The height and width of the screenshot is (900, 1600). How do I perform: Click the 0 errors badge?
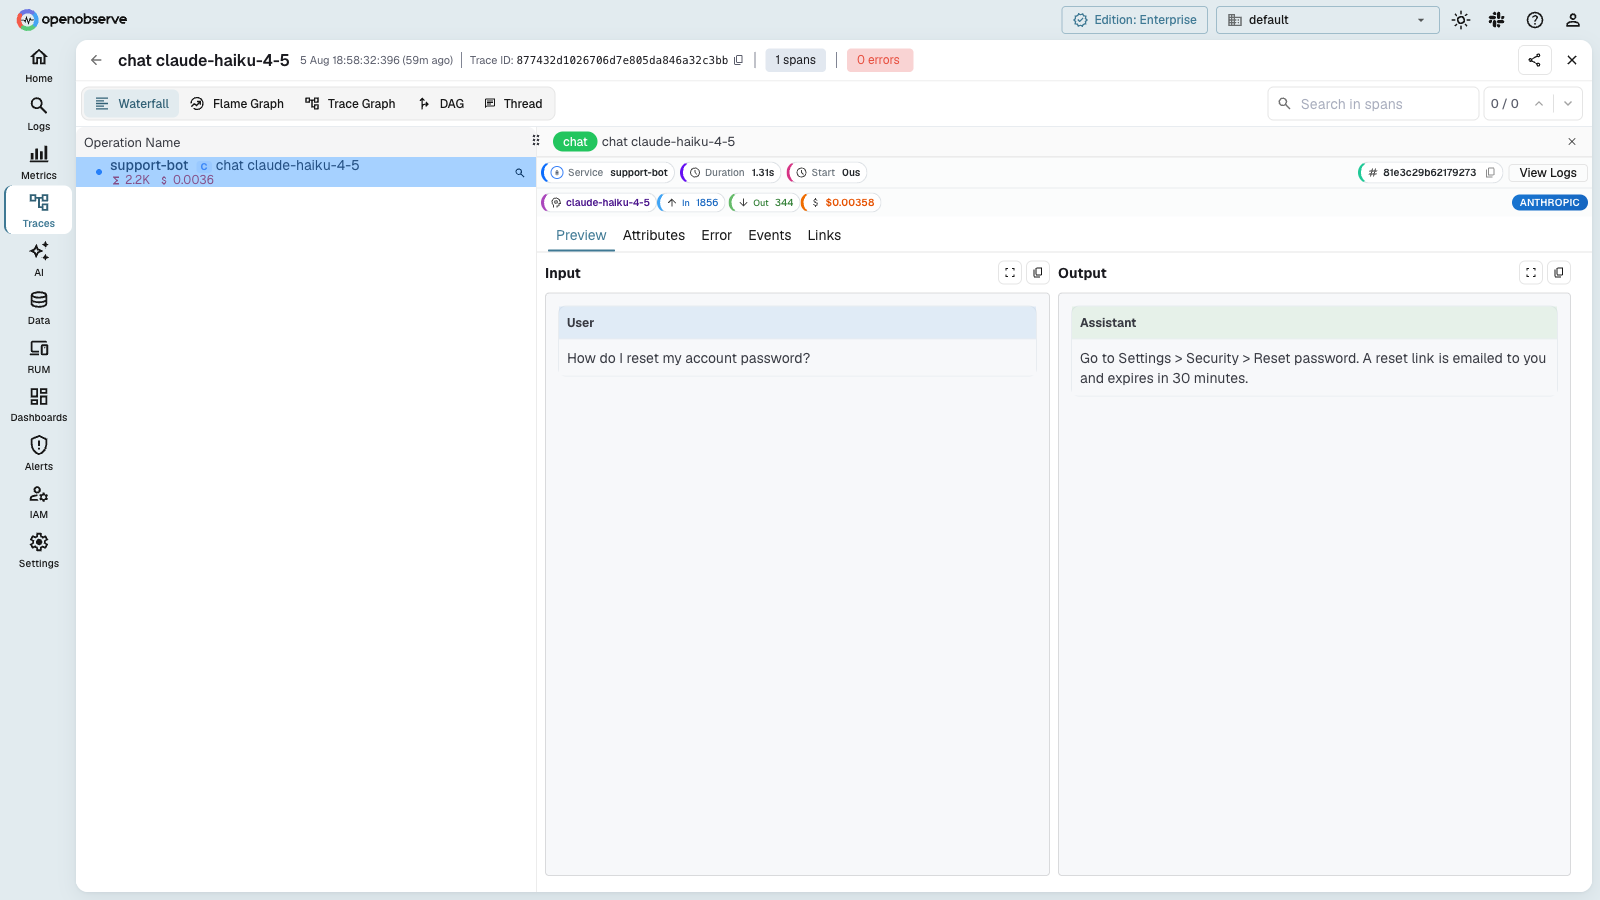coord(879,60)
